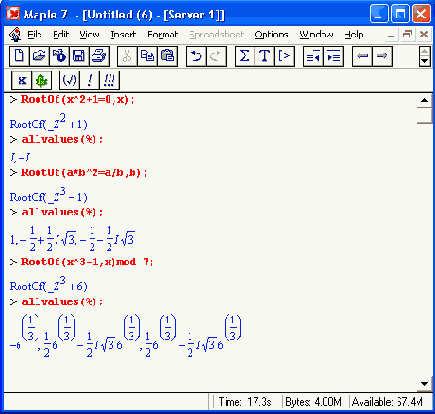The height and width of the screenshot is (414, 435).
Task: Open the Options menu
Action: click(x=271, y=34)
